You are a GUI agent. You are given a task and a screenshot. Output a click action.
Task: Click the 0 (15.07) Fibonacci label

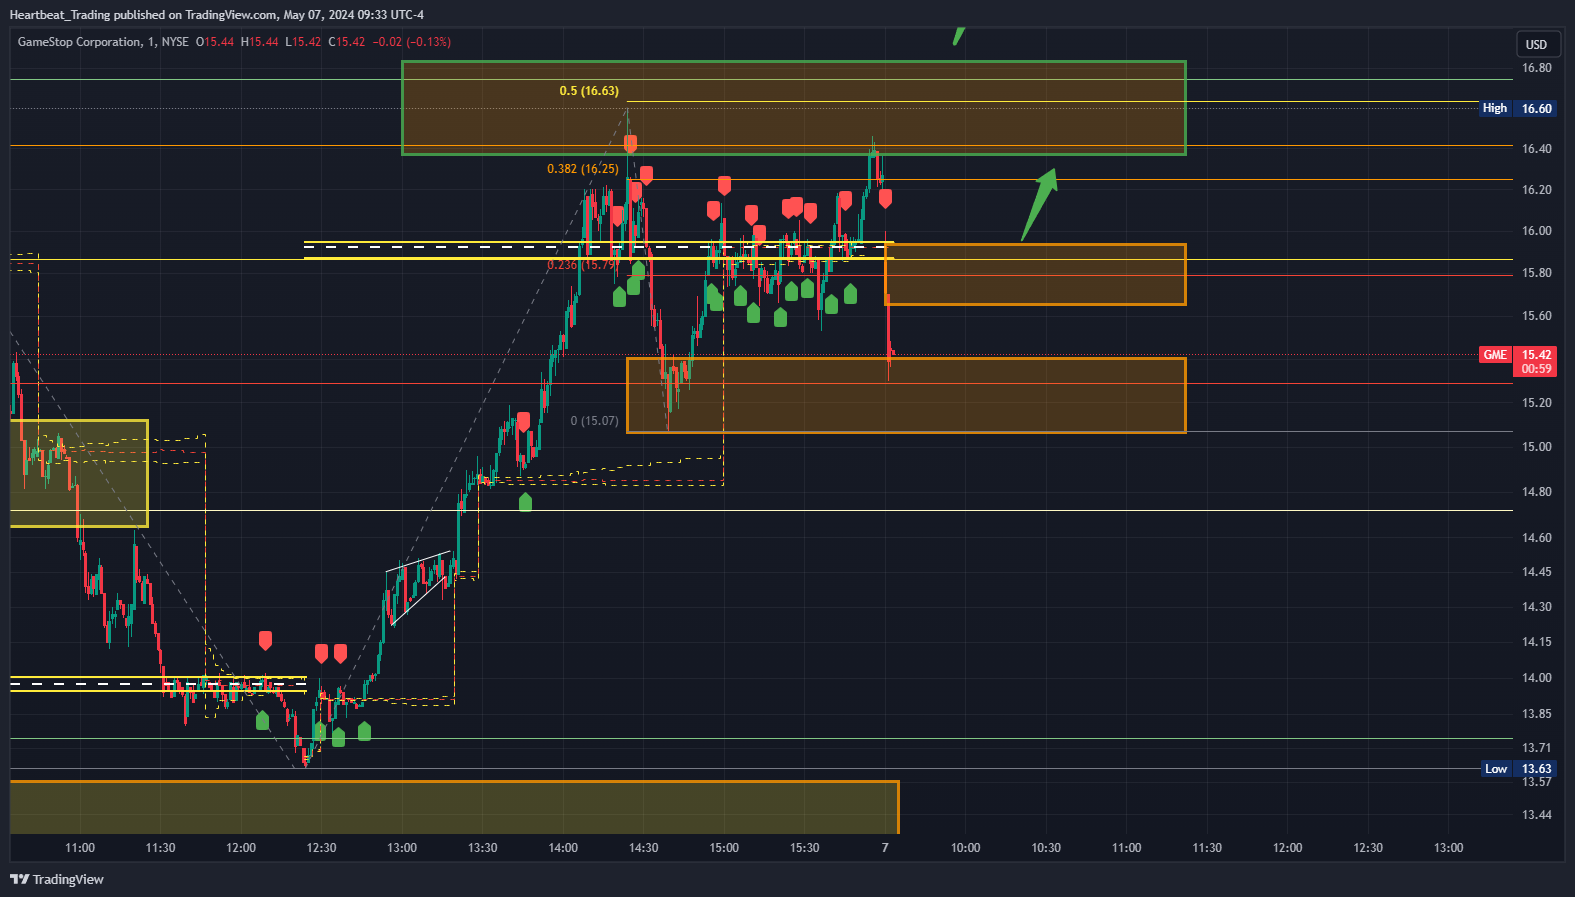coord(594,421)
